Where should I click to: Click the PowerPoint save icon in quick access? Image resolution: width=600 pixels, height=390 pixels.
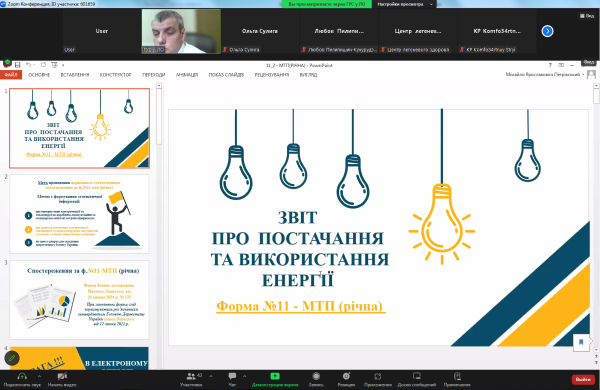click(18, 65)
